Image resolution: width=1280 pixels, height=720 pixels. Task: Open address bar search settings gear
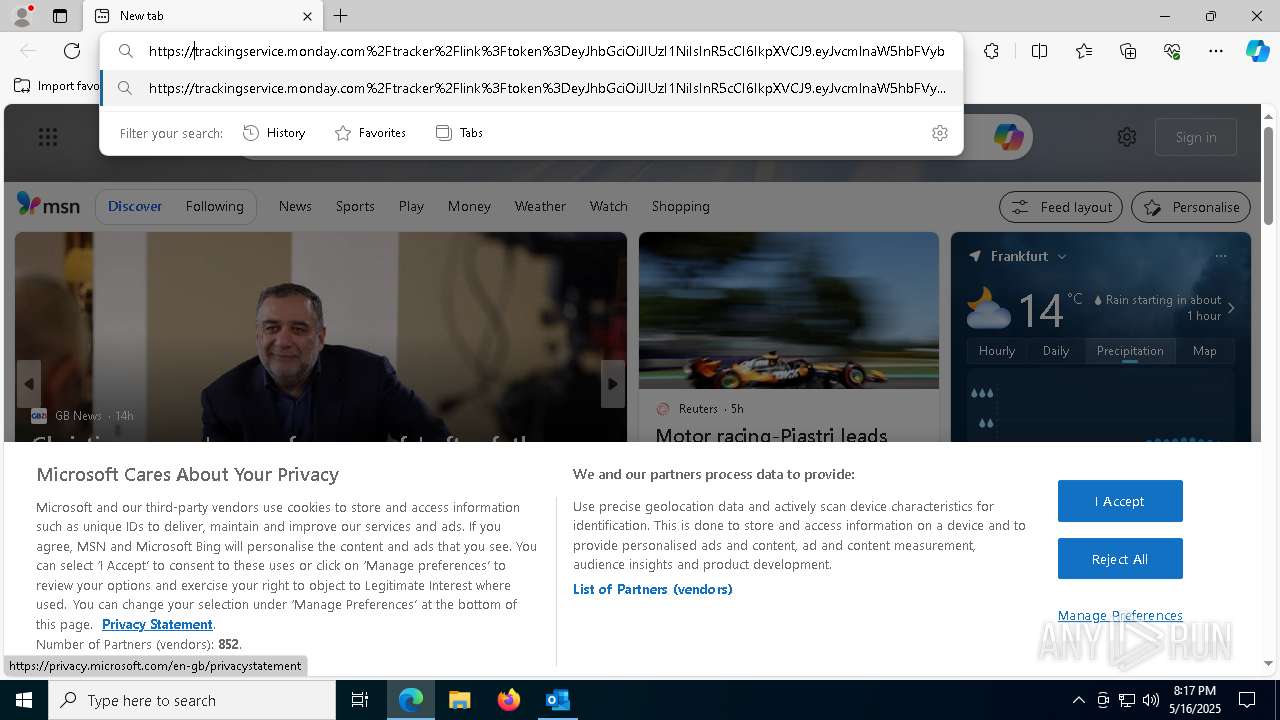click(939, 133)
